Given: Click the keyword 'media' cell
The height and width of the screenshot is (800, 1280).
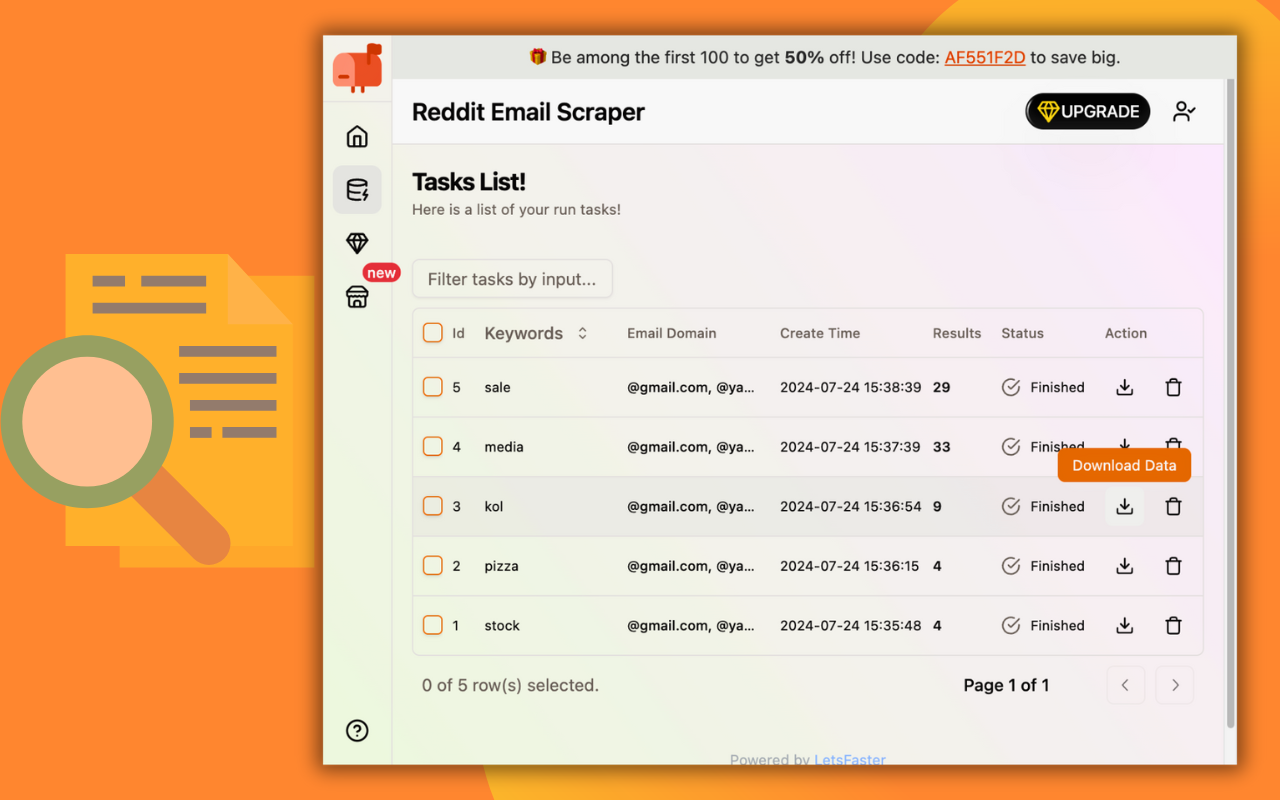Looking at the screenshot, I should [x=504, y=447].
